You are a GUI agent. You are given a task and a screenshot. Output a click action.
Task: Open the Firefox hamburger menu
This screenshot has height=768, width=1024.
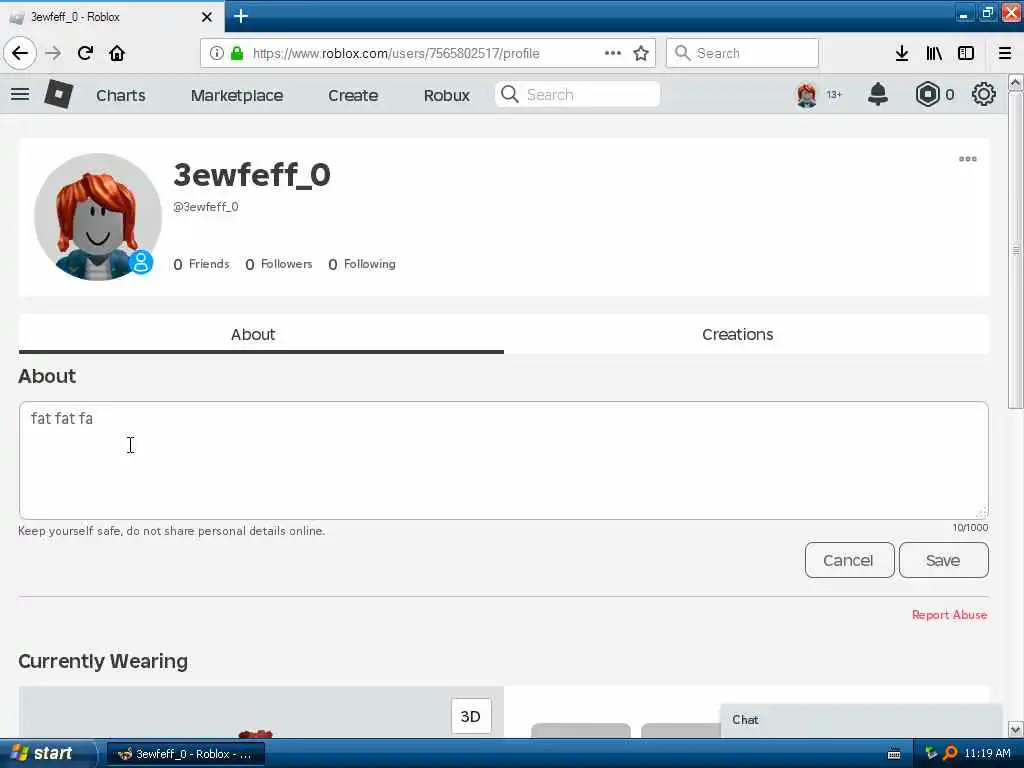(1005, 53)
